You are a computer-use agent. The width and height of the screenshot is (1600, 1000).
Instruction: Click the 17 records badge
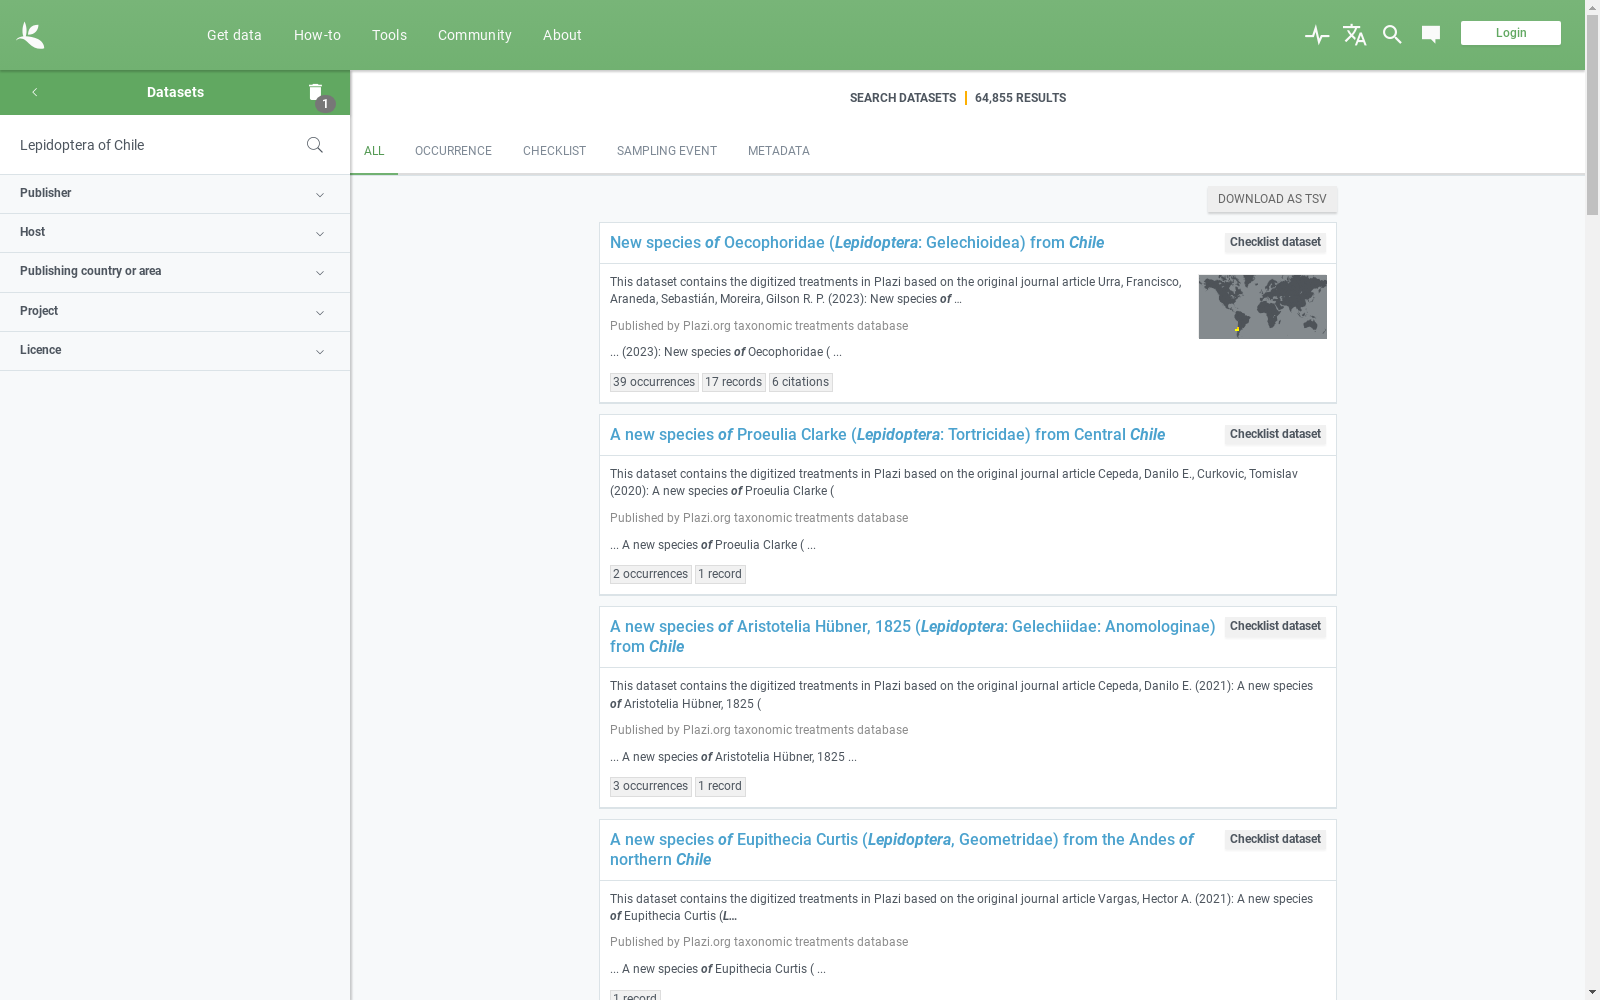tap(734, 382)
